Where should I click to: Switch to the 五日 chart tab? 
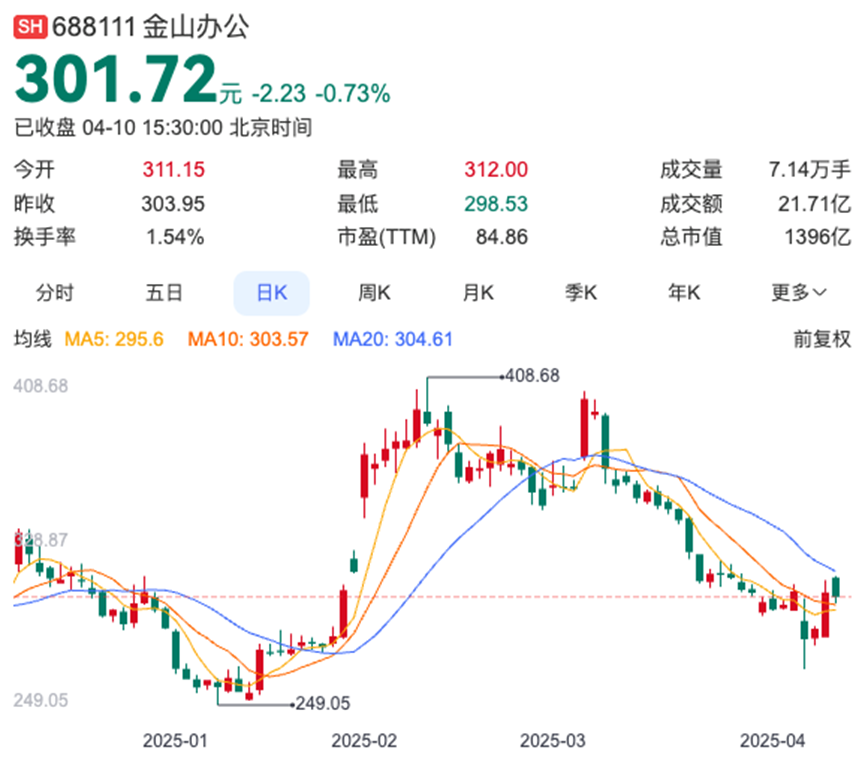click(164, 292)
